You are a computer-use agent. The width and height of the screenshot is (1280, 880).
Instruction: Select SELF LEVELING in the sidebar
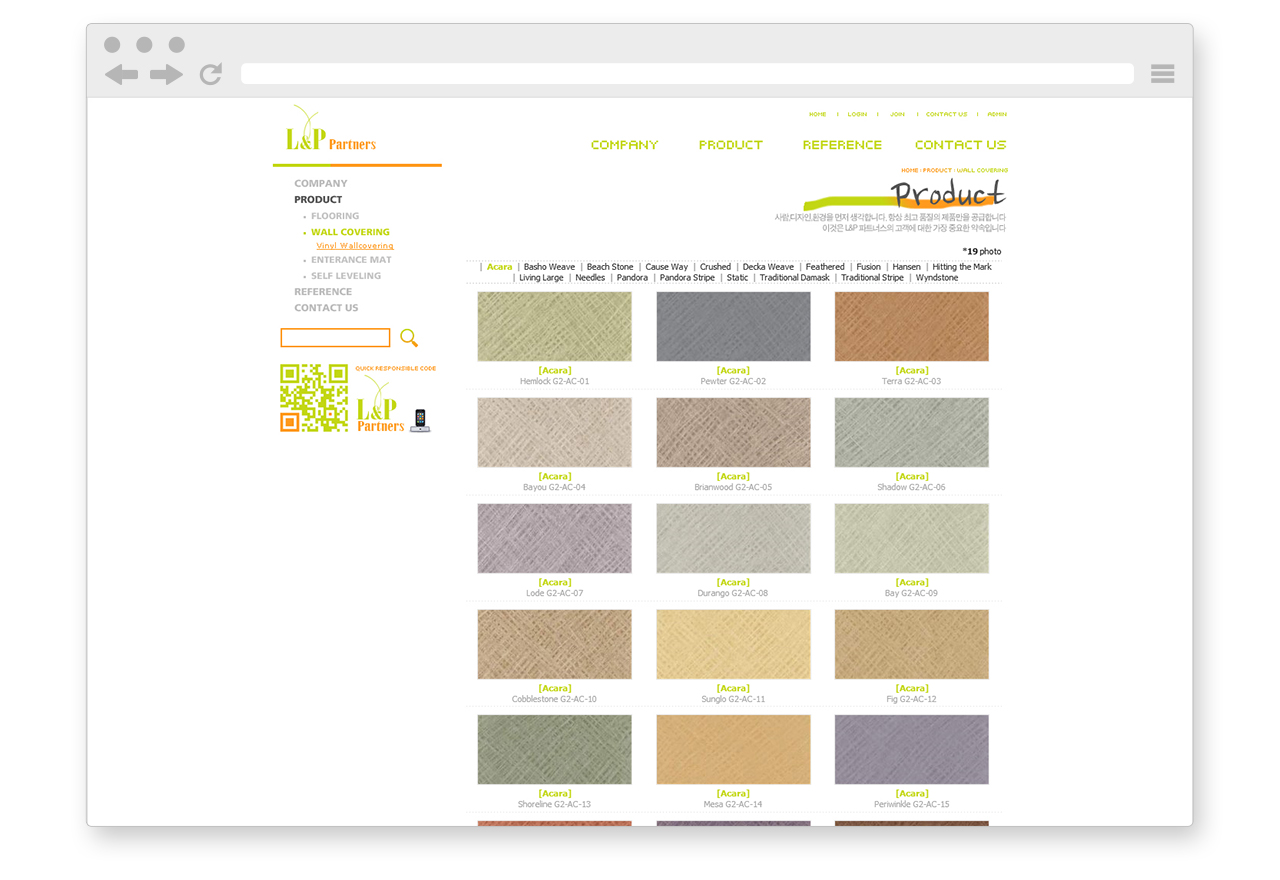pos(346,276)
